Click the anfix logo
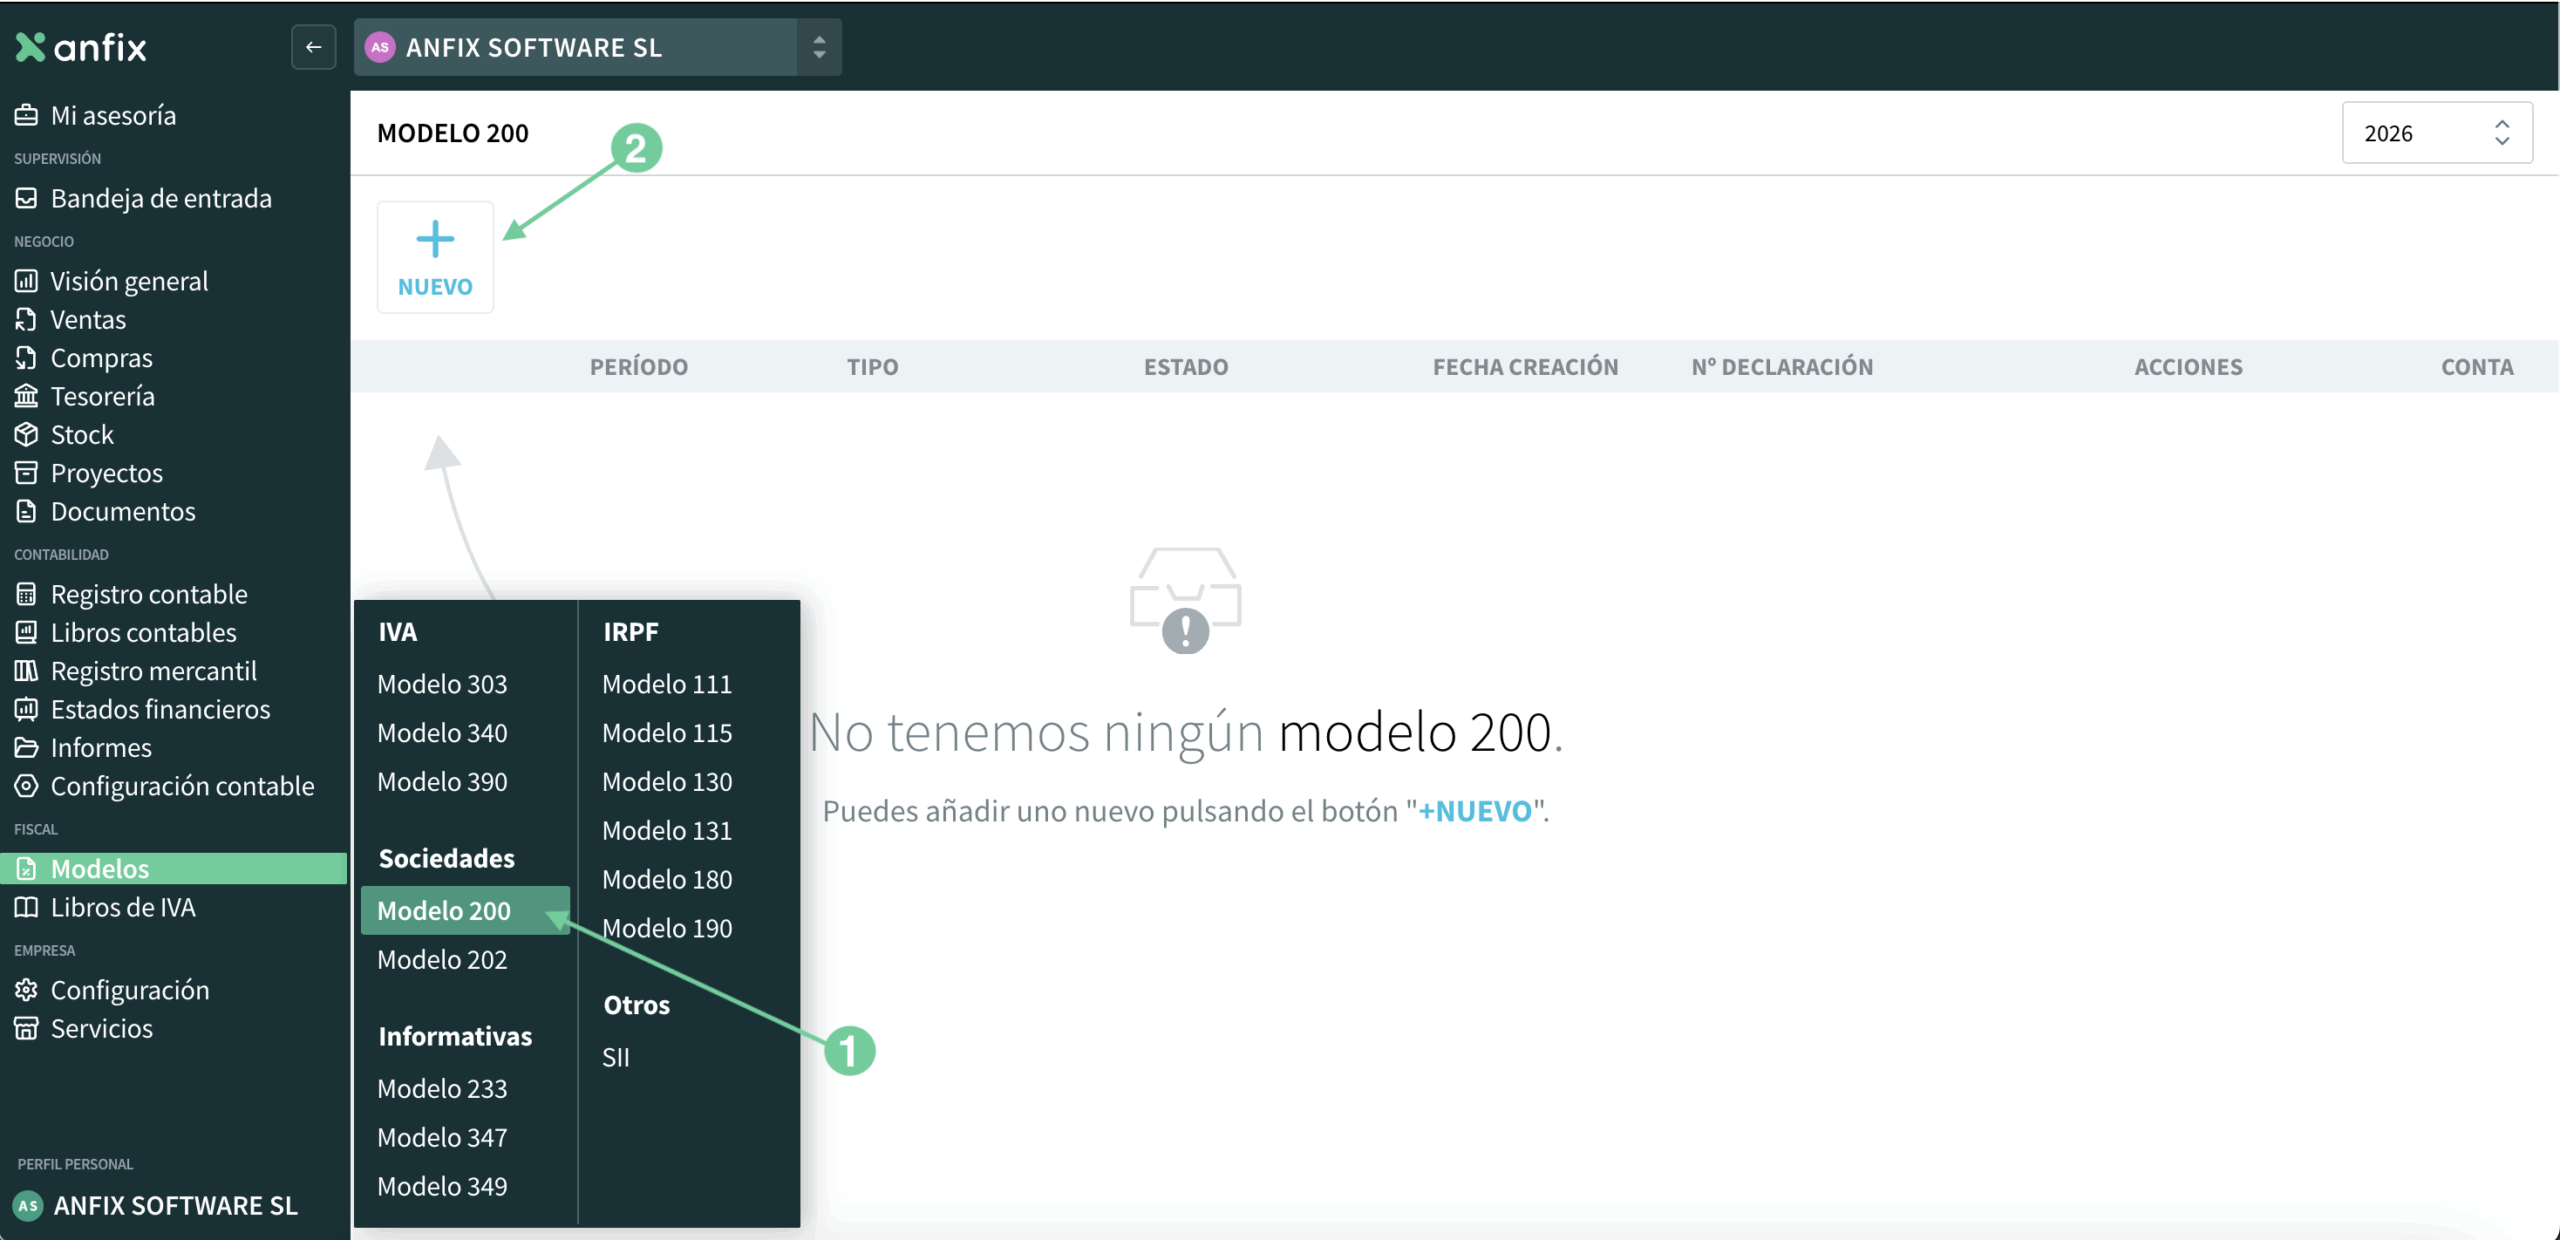This screenshot has height=1240, width=2560. click(x=82, y=47)
